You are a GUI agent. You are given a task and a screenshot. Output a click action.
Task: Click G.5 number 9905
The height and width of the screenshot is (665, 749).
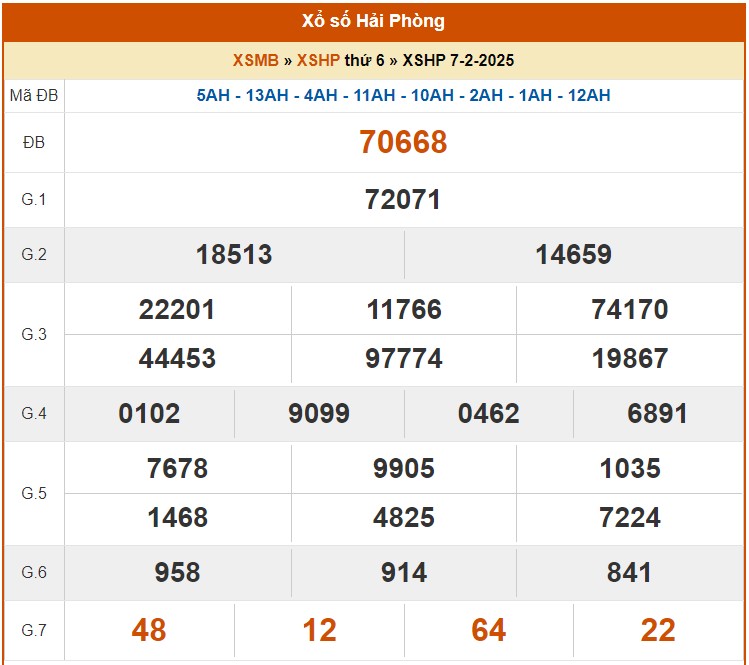[403, 469]
